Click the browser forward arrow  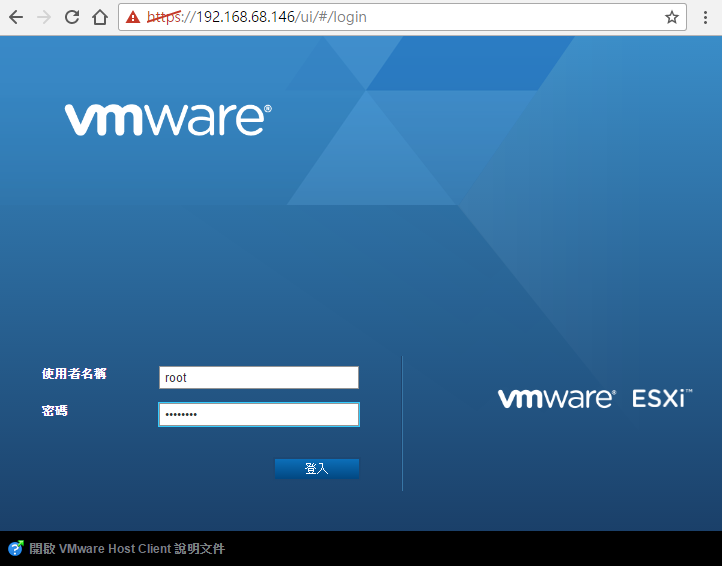tap(44, 18)
